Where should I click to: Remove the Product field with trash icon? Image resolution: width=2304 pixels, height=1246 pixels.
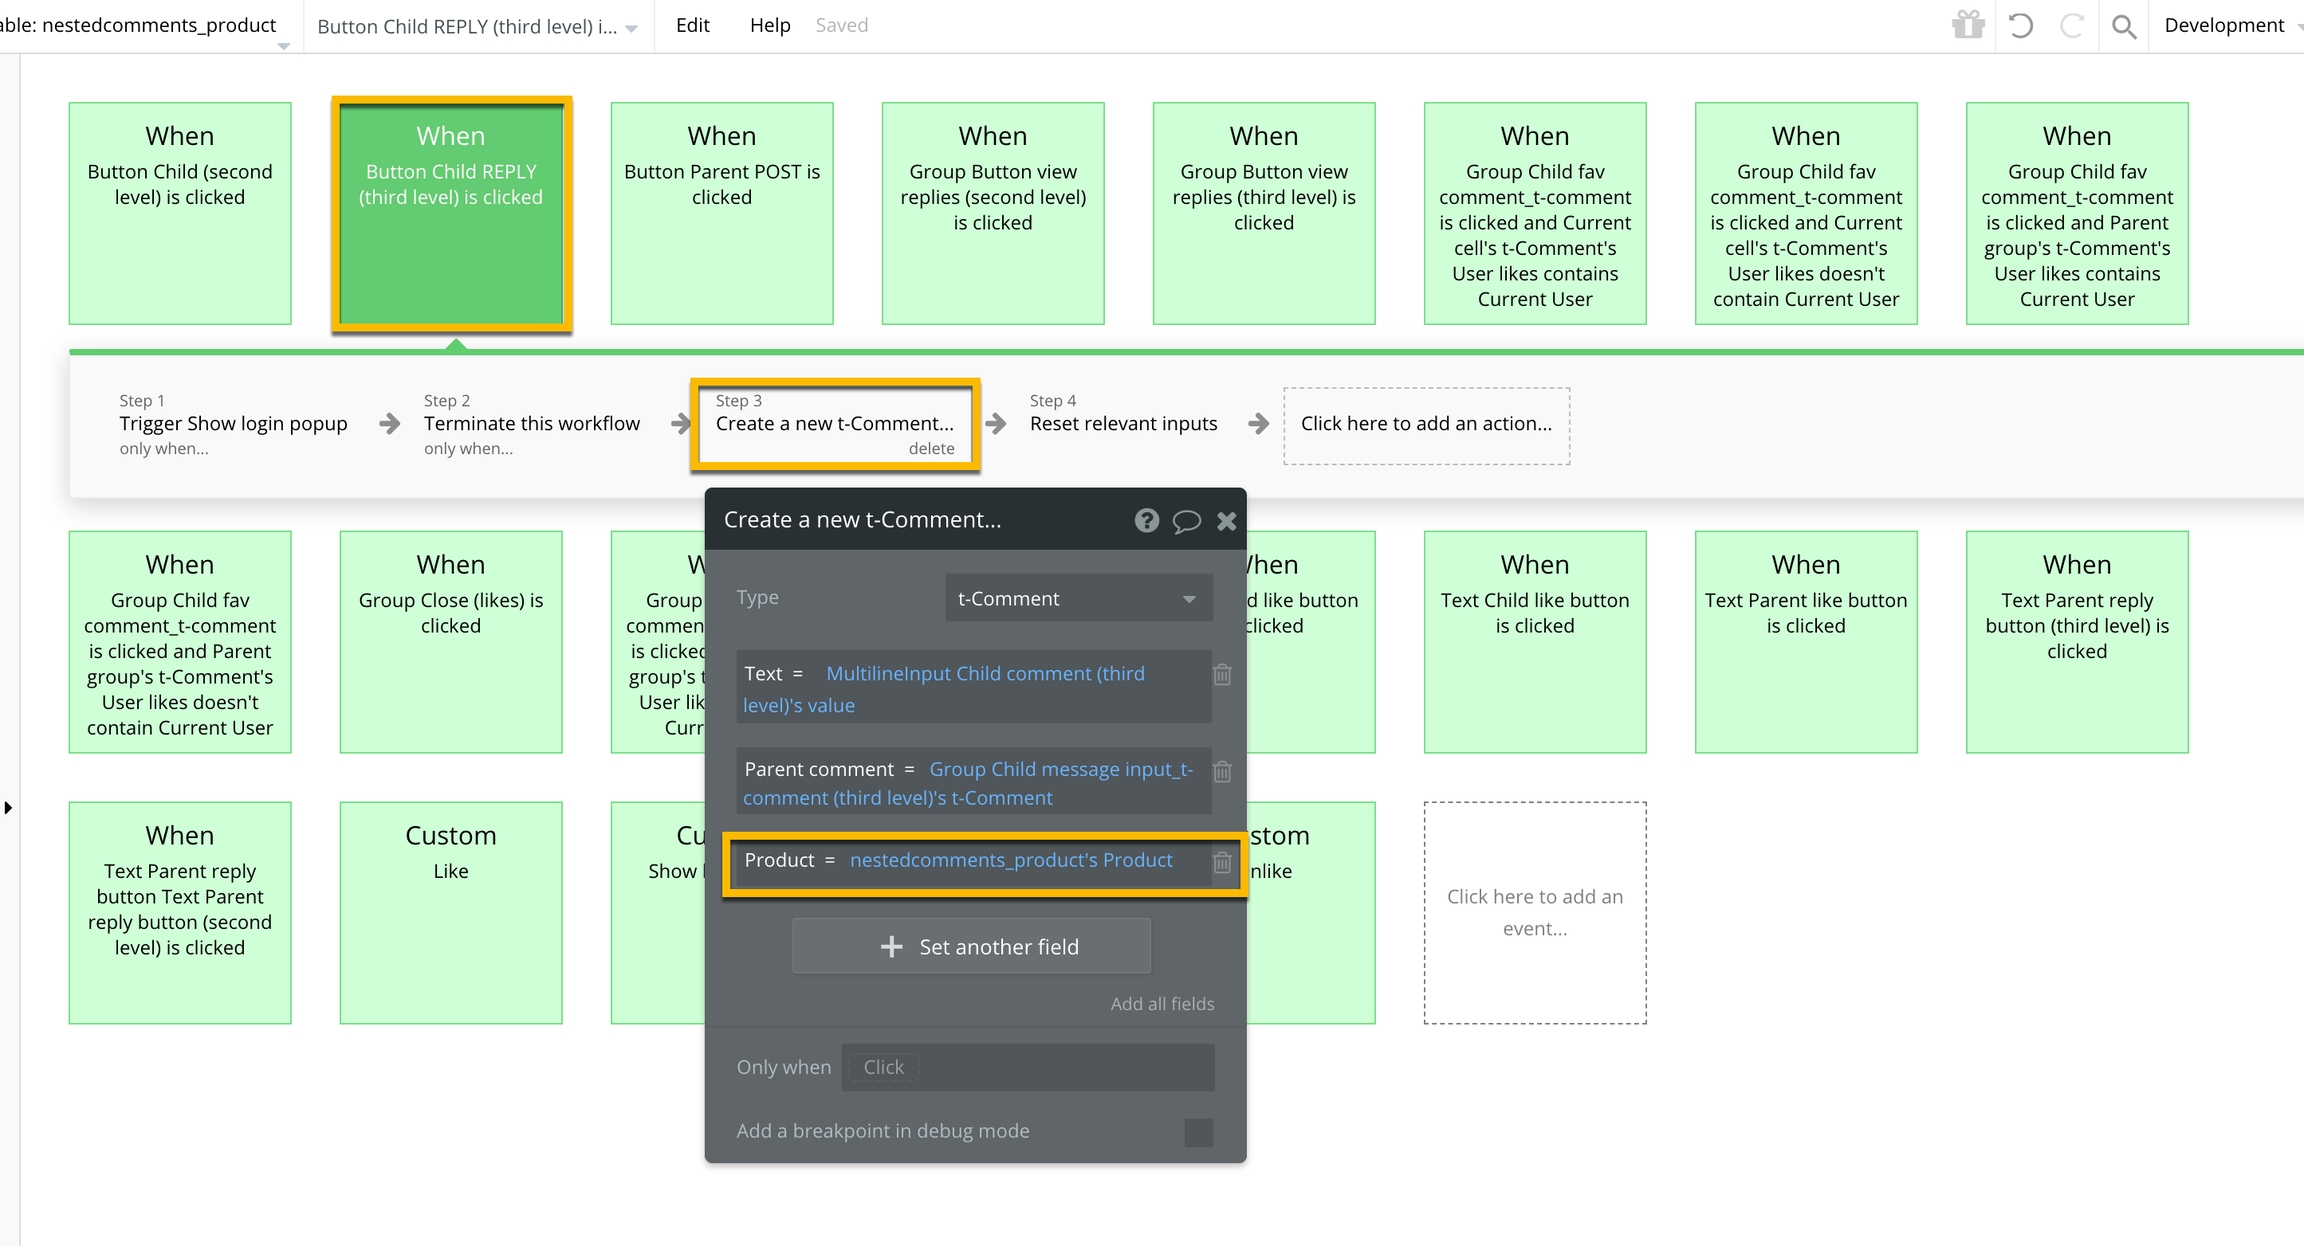click(1222, 862)
